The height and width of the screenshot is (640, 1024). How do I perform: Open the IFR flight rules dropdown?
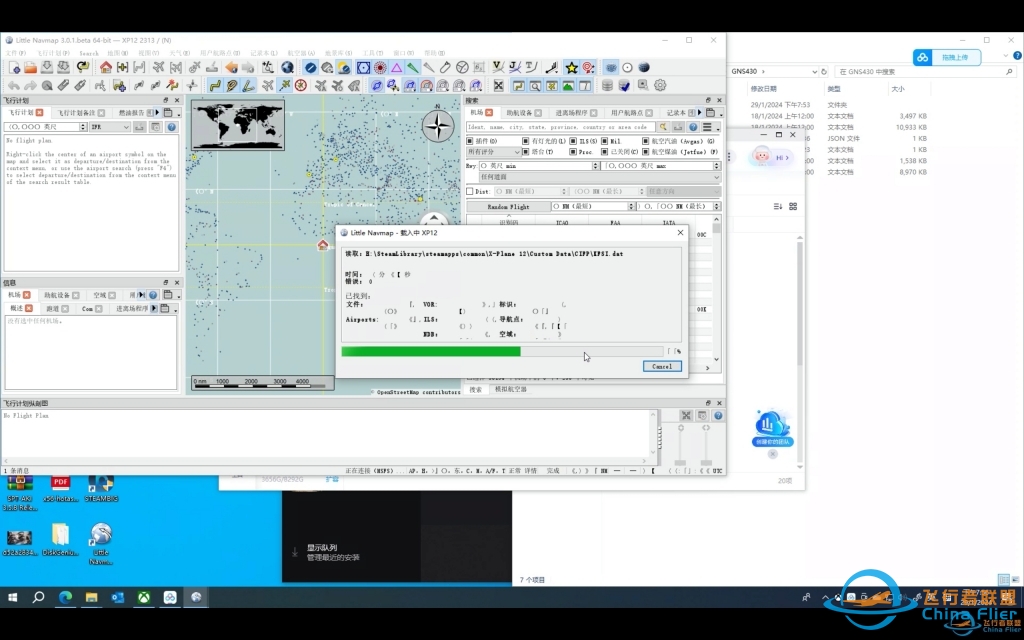(x=110, y=127)
